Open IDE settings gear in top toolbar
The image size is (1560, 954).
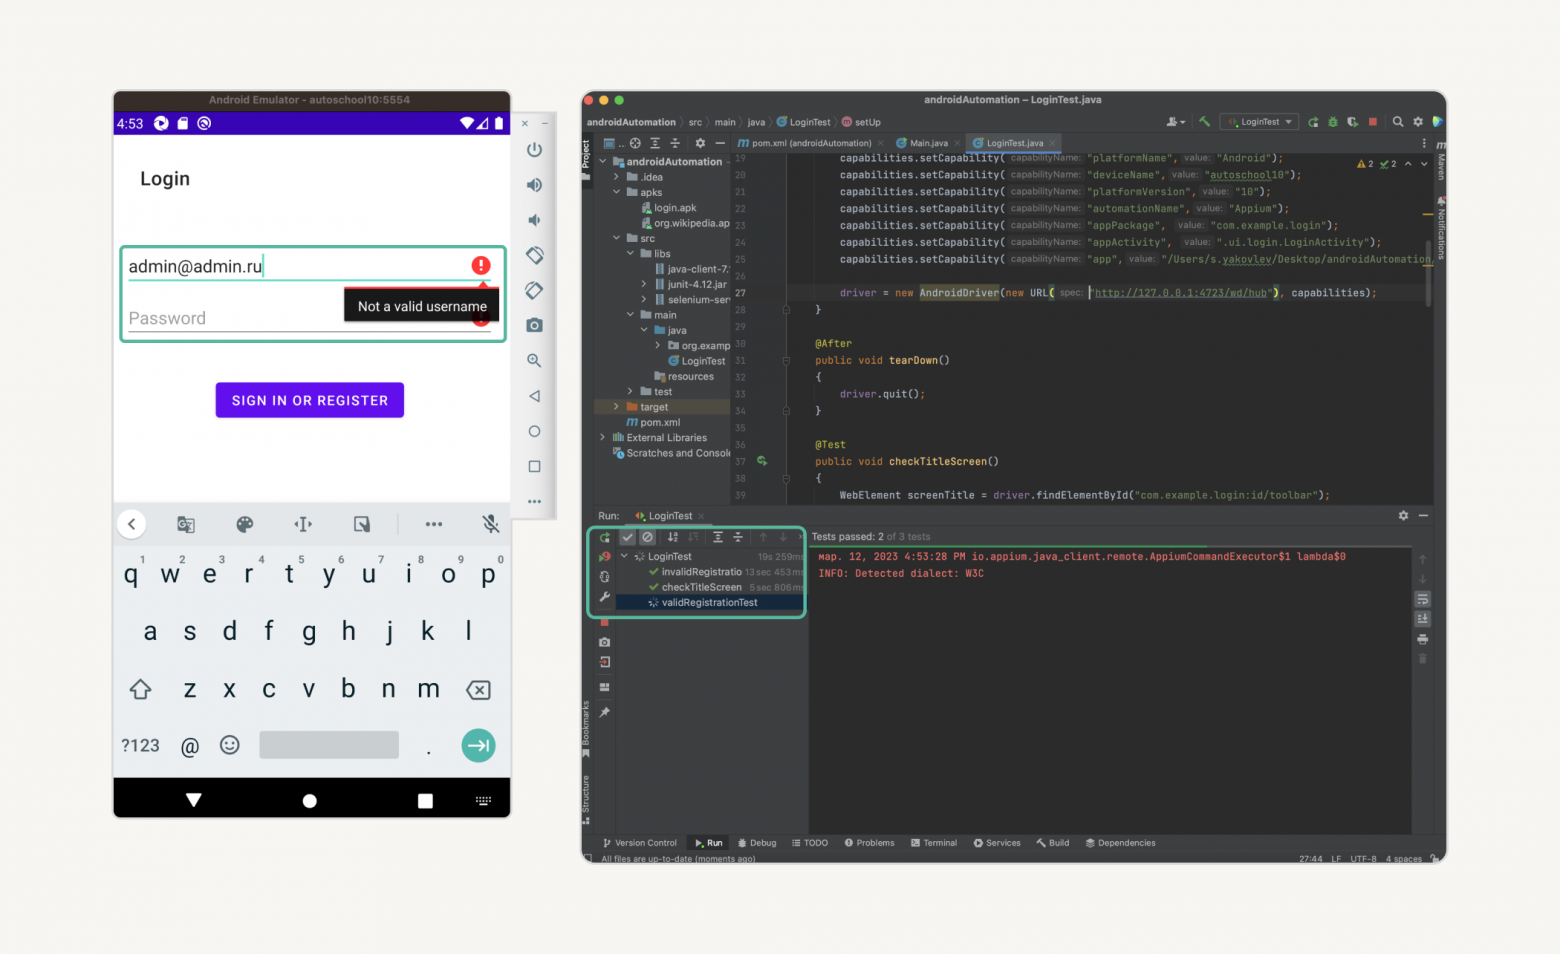click(1418, 122)
